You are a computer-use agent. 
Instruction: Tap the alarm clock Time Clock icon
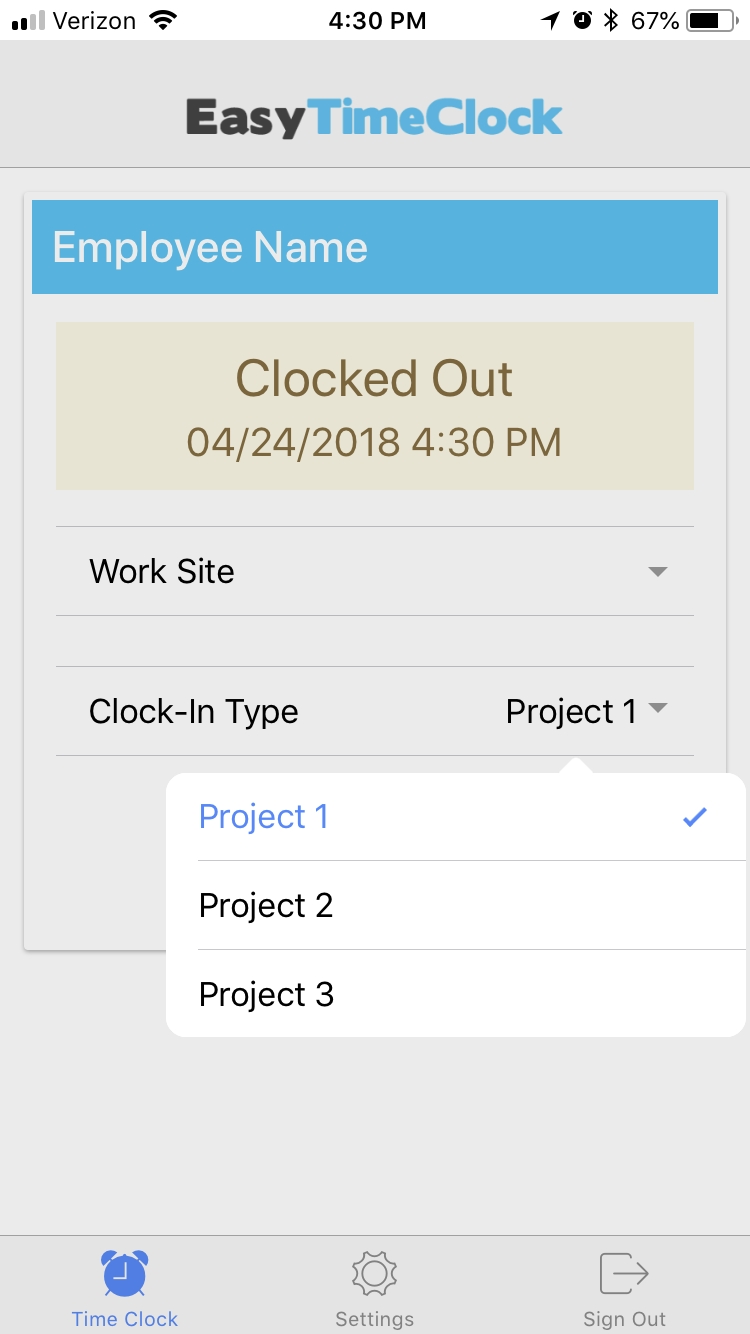tap(125, 1273)
